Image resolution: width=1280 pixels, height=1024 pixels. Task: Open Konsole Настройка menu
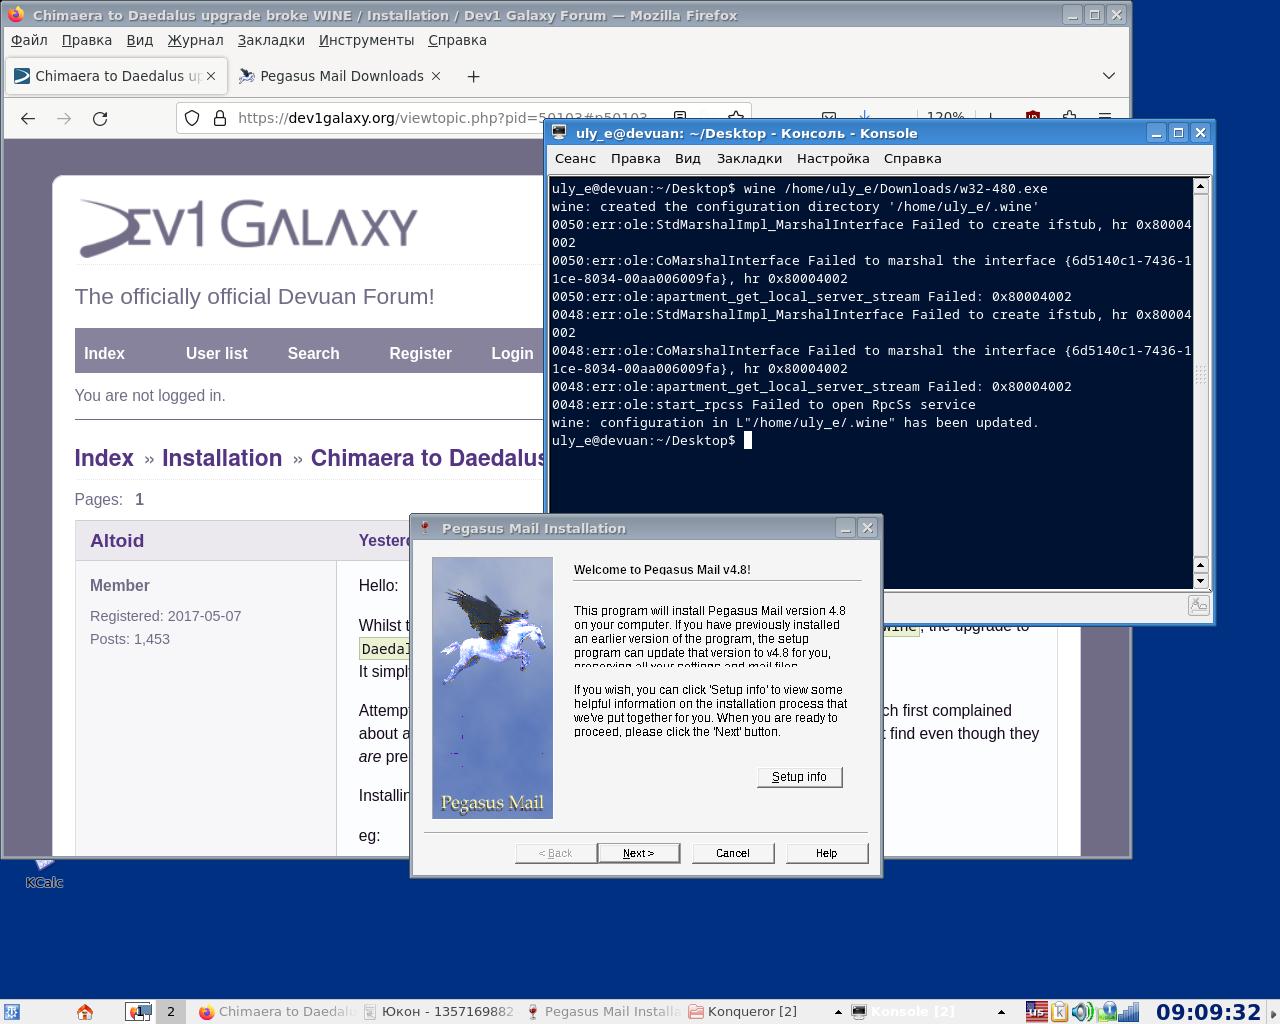(833, 158)
